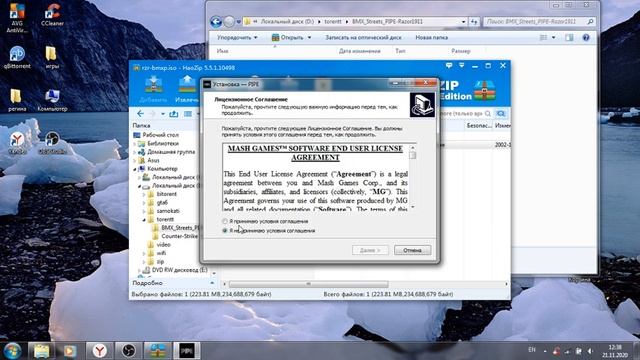Click the Отмена button in the installer
Viewport: 640px width, 360px height.
point(412,250)
